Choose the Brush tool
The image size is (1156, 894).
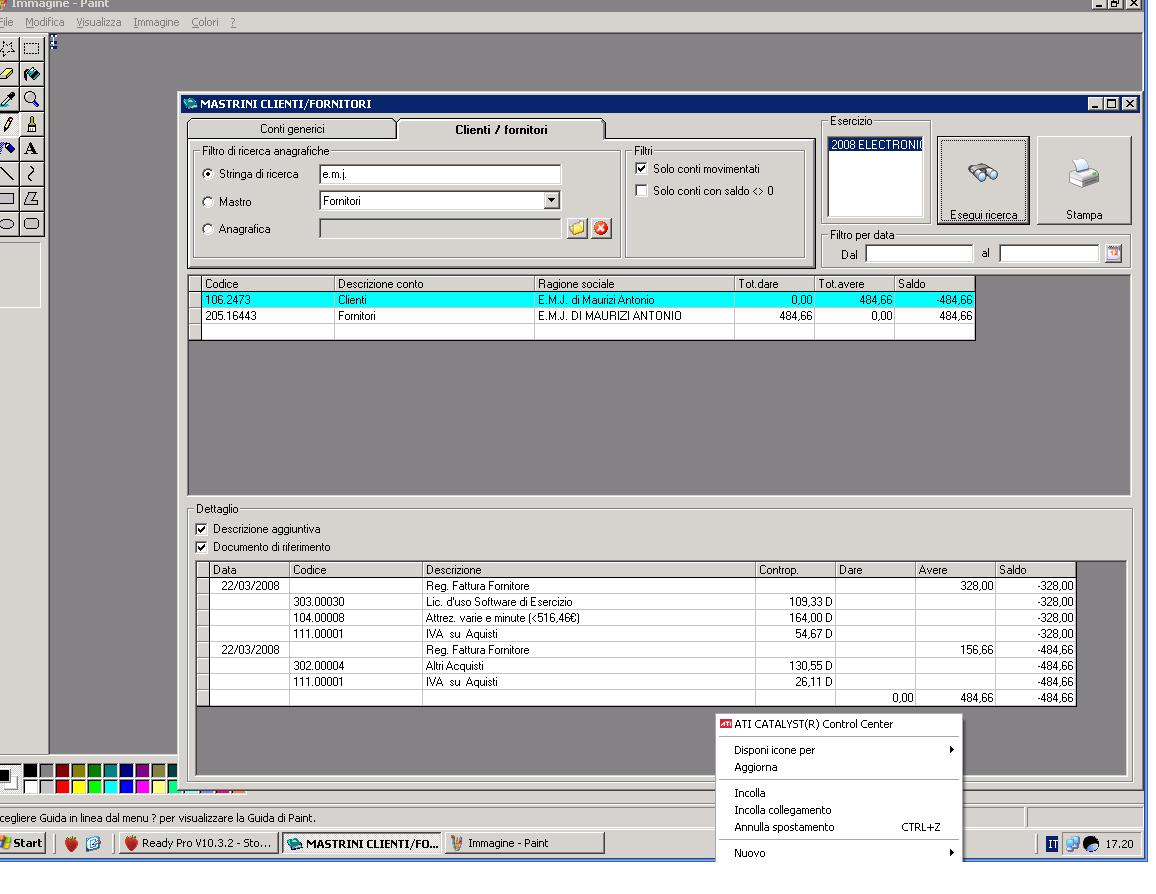[31, 123]
